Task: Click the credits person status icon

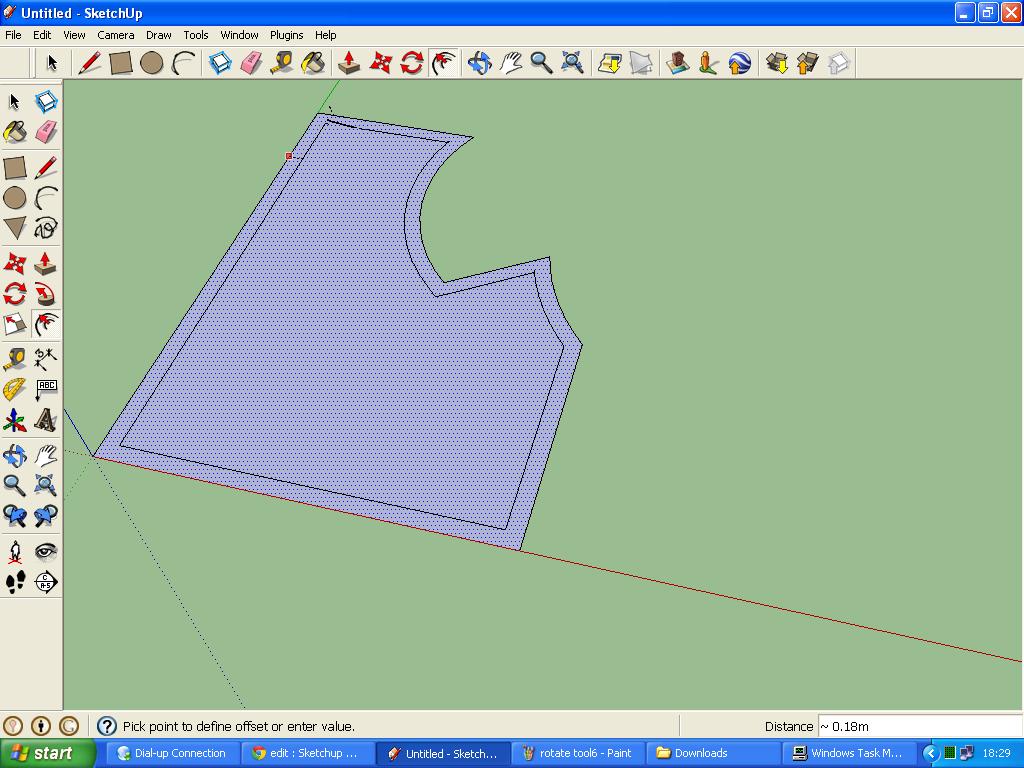Action: pos(40,726)
